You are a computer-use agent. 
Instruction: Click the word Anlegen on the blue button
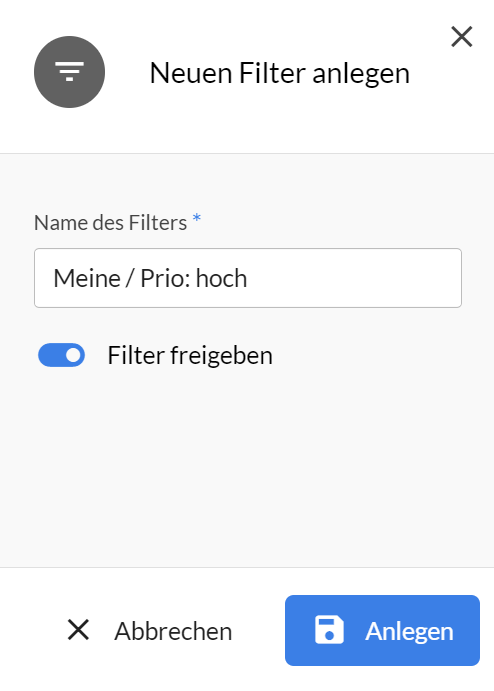409,631
